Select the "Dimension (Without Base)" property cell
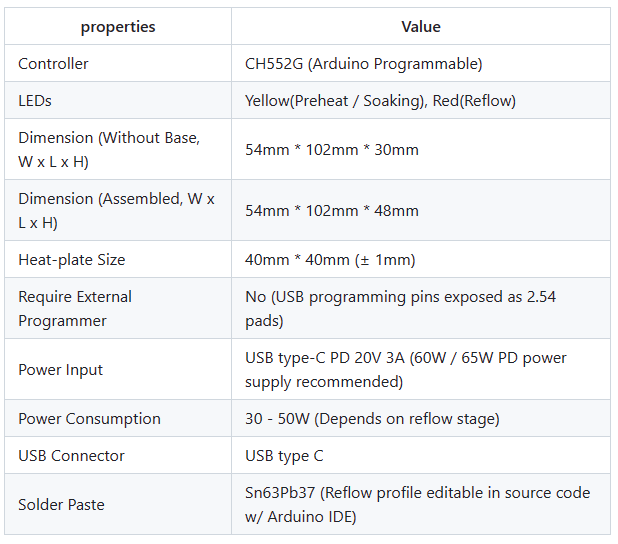 click(x=109, y=150)
